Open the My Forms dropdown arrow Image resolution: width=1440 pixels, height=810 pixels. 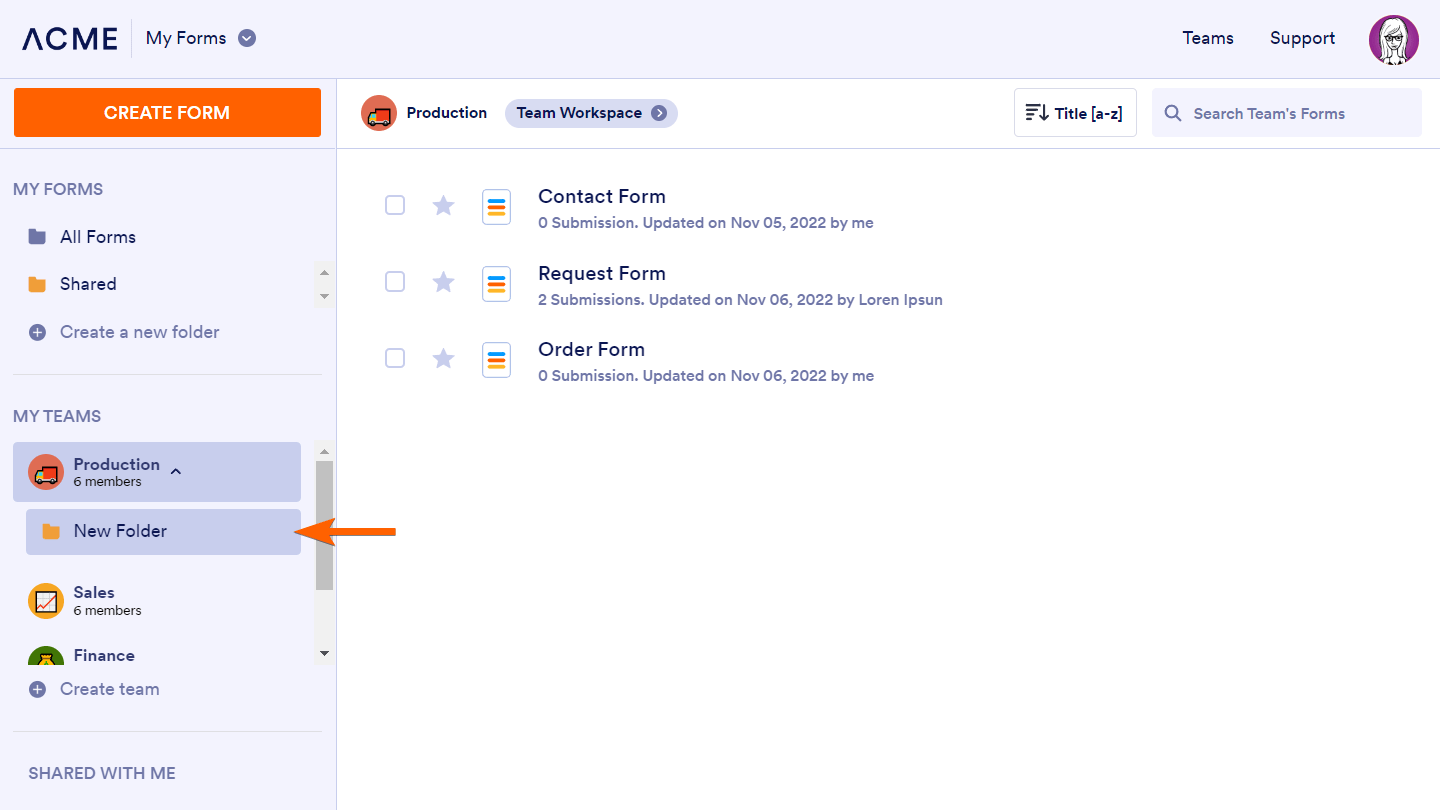[247, 39]
